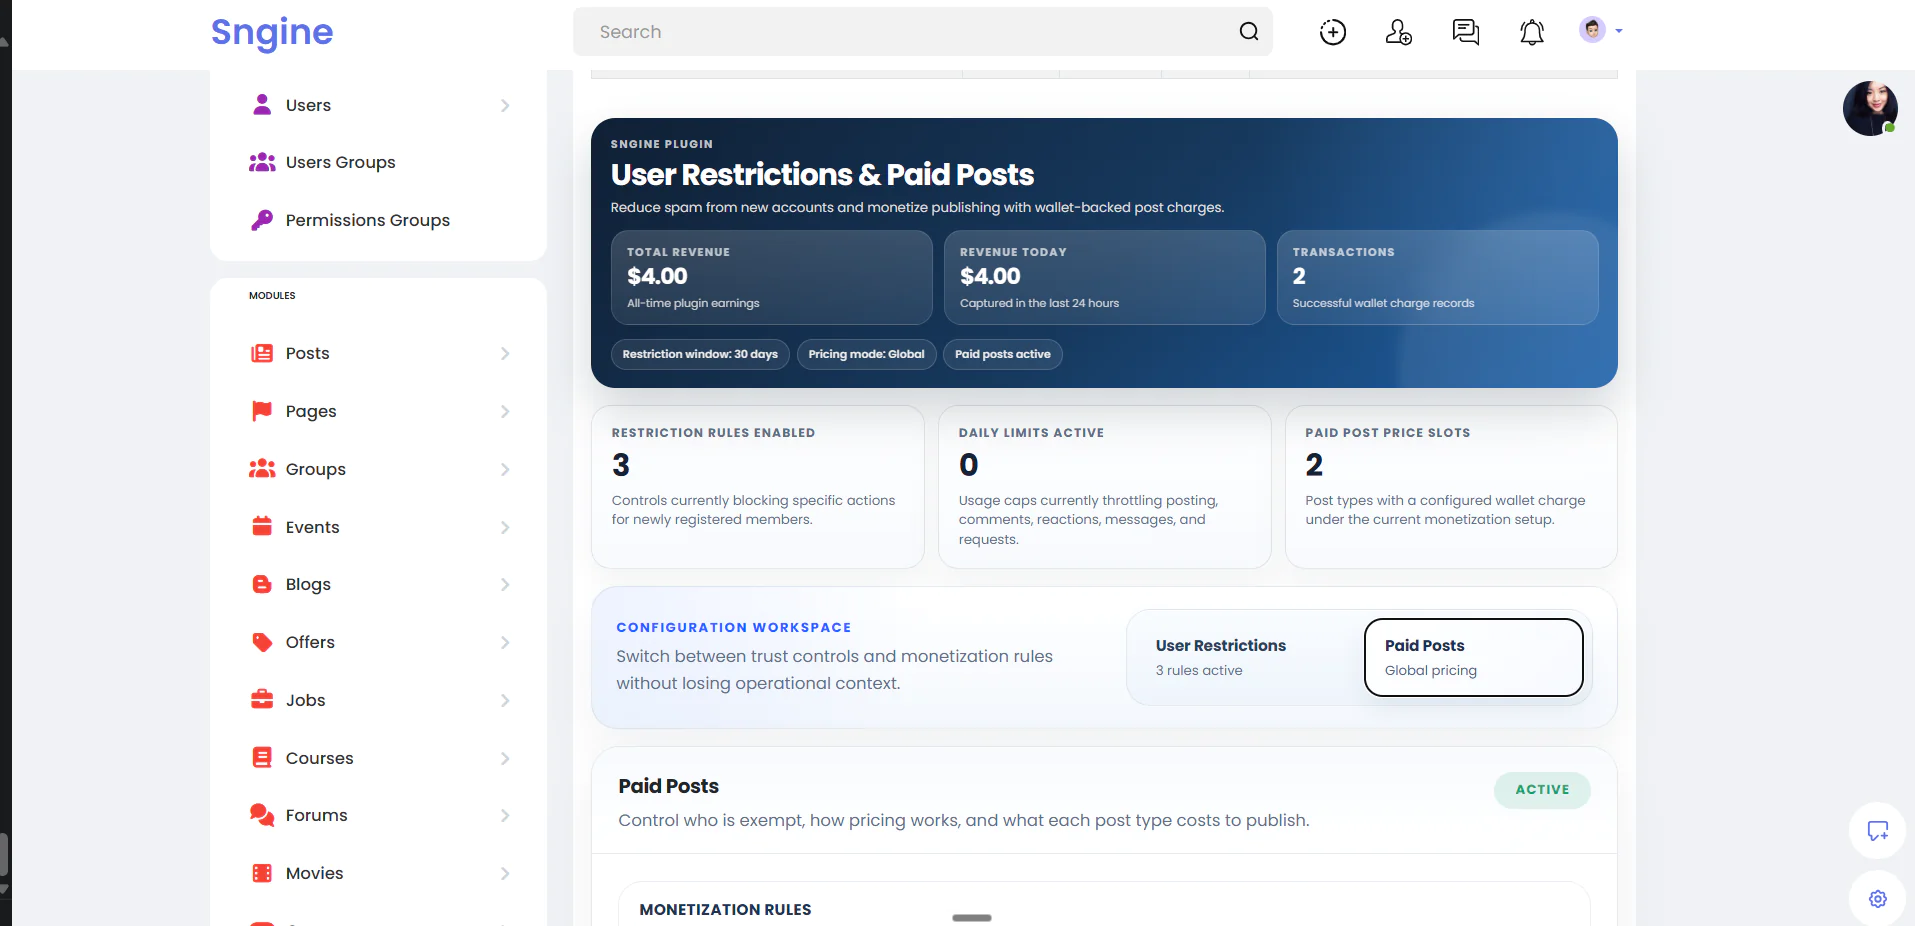Click the Permissions Groups key icon

coord(262,220)
